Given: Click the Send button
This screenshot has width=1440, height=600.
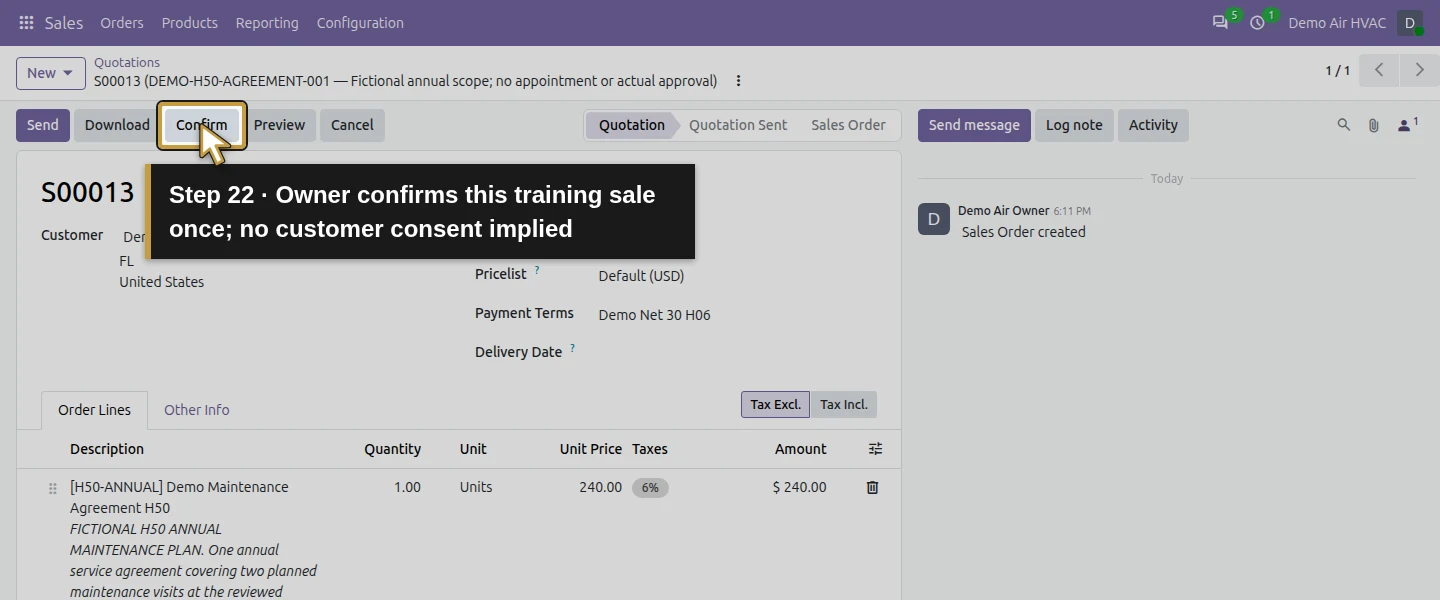Looking at the screenshot, I should [x=43, y=125].
